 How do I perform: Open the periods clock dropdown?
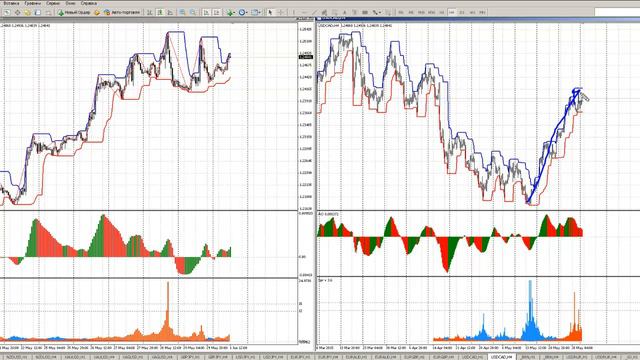tap(244, 13)
